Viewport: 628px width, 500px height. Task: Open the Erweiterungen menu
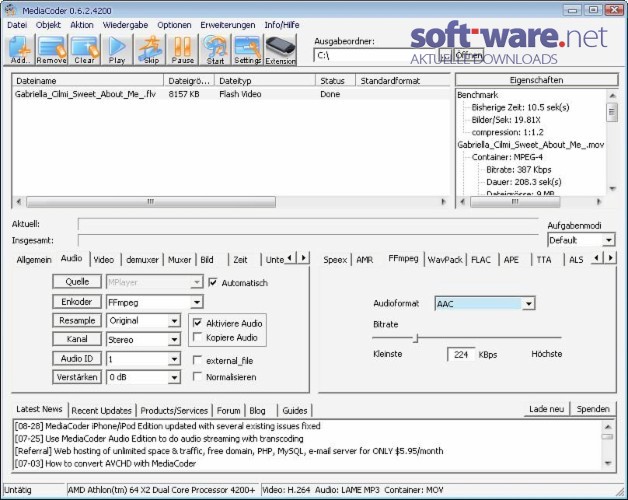pos(228,25)
